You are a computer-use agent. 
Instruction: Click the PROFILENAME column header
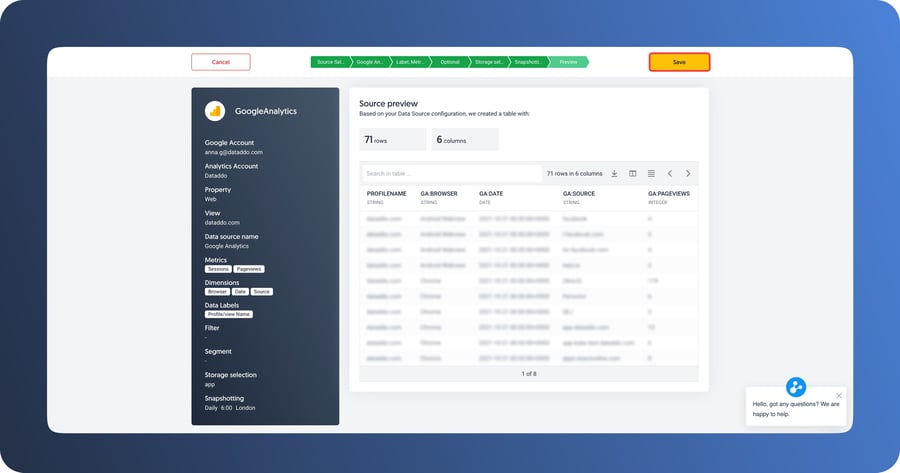[386, 194]
